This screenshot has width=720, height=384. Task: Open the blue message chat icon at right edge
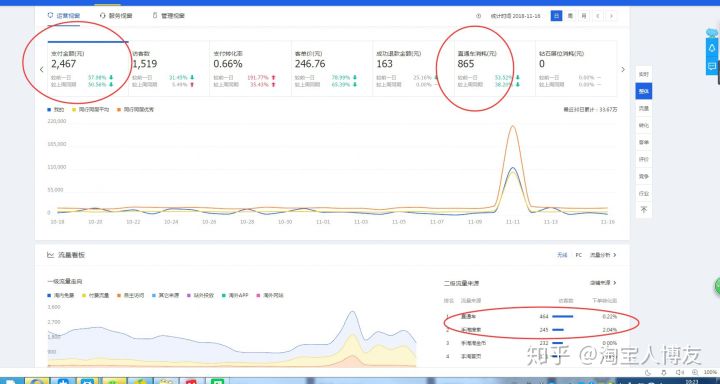pos(712,67)
